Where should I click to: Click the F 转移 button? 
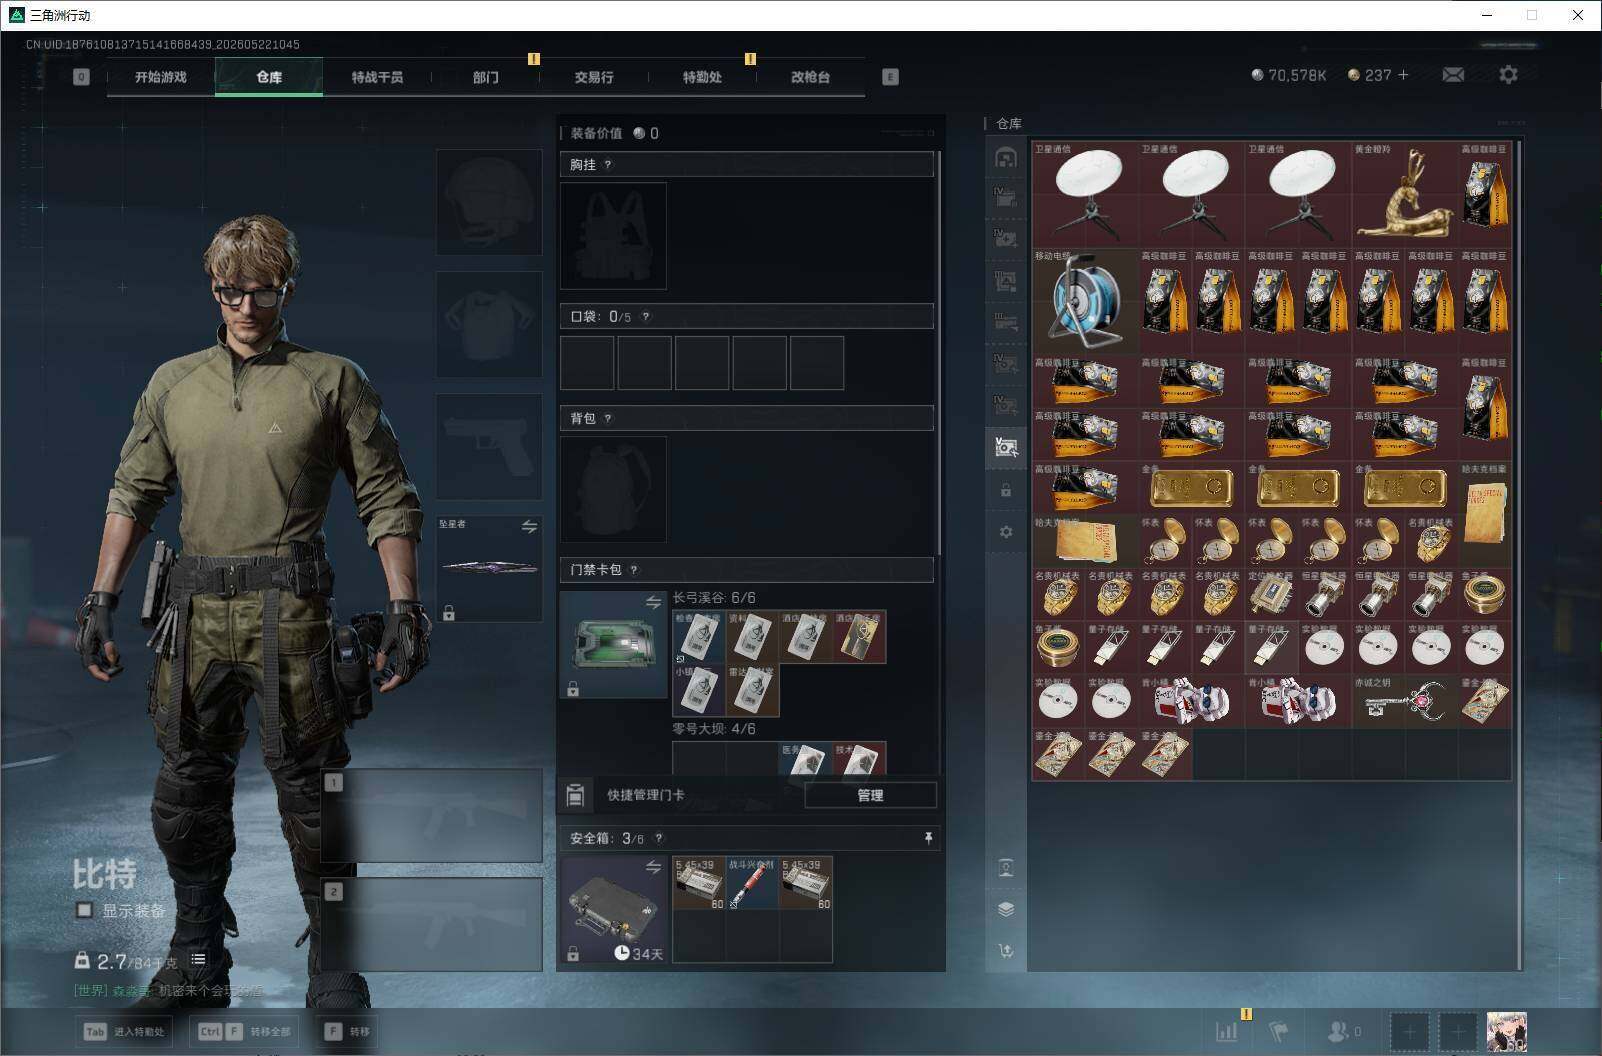348,1031
